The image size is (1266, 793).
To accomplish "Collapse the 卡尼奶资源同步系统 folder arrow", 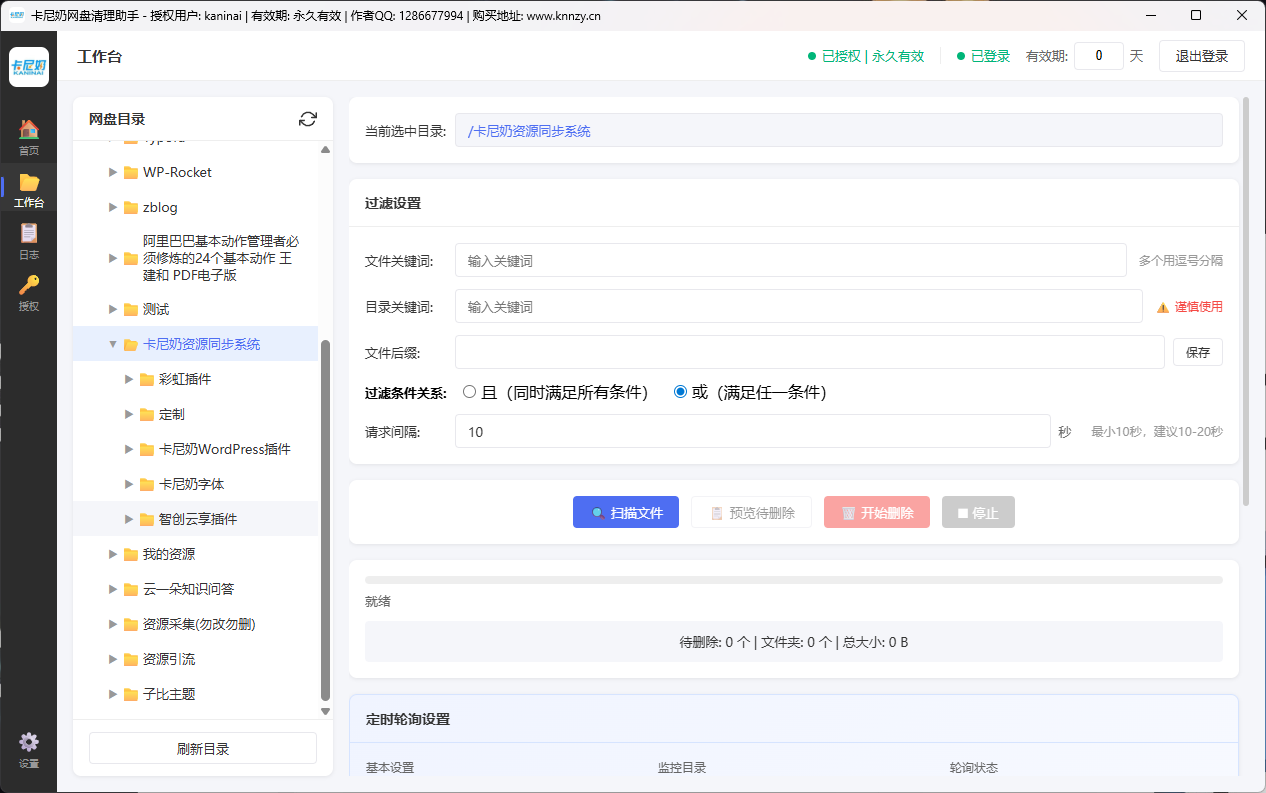I will pyautogui.click(x=113, y=344).
